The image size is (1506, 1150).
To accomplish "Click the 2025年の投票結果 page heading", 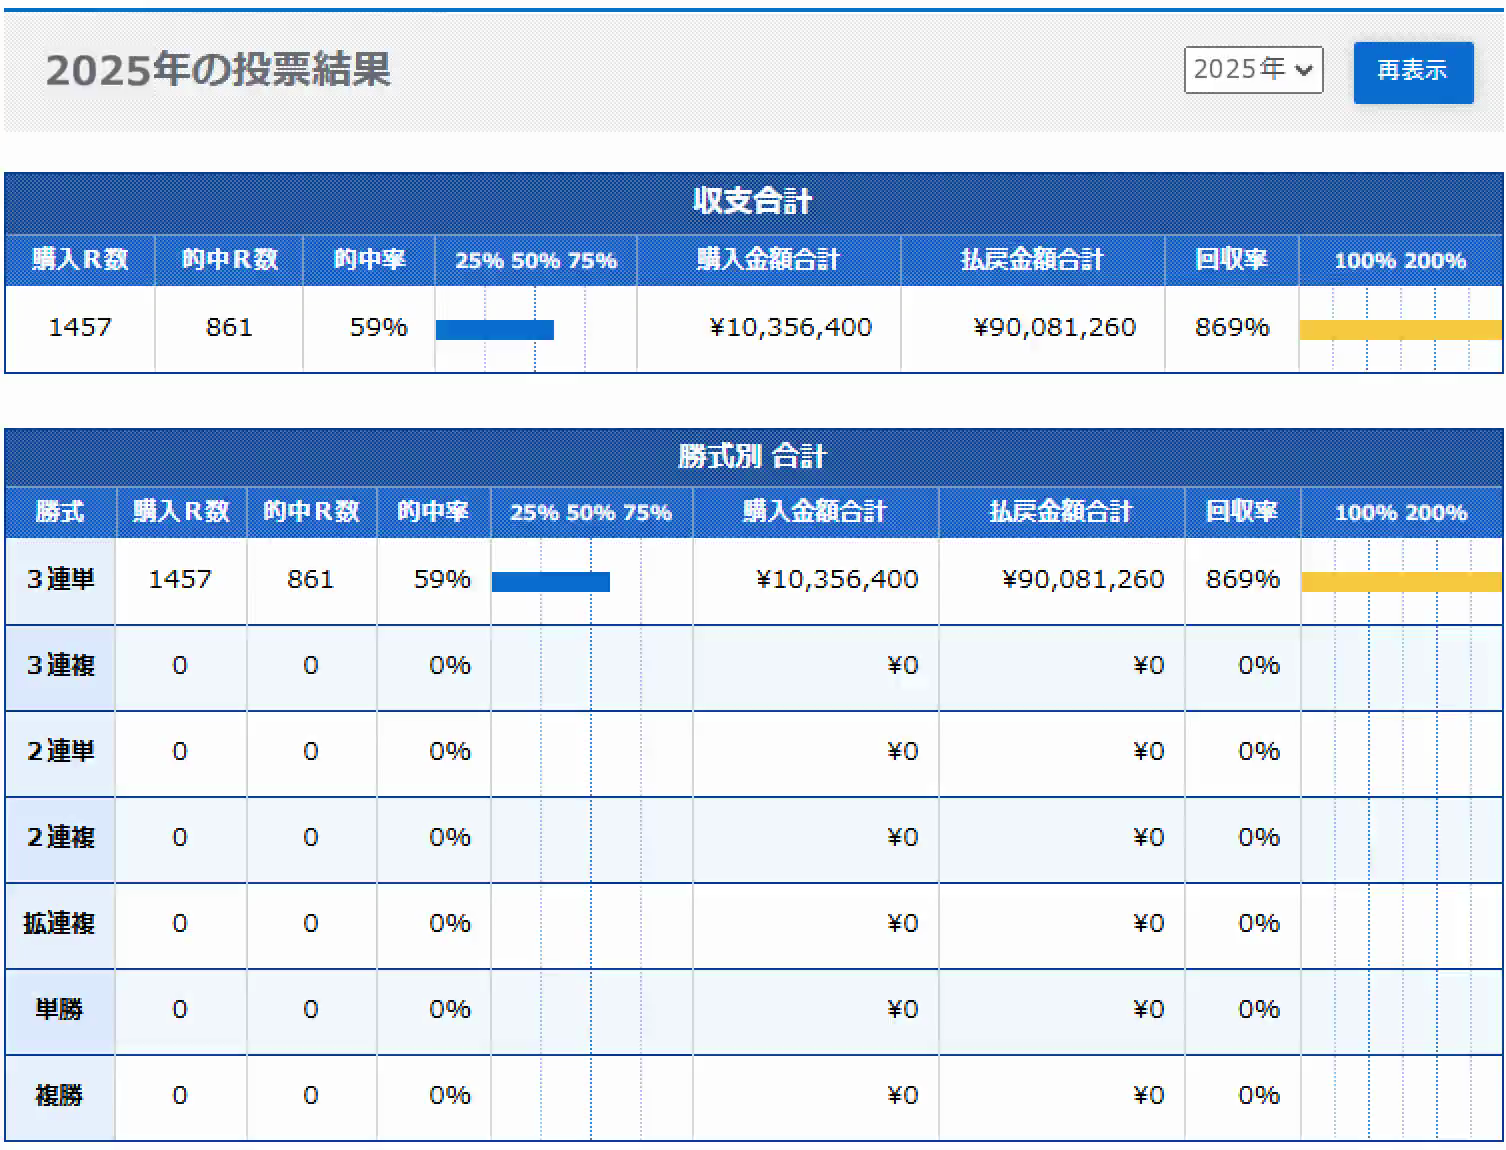I will [x=218, y=70].
